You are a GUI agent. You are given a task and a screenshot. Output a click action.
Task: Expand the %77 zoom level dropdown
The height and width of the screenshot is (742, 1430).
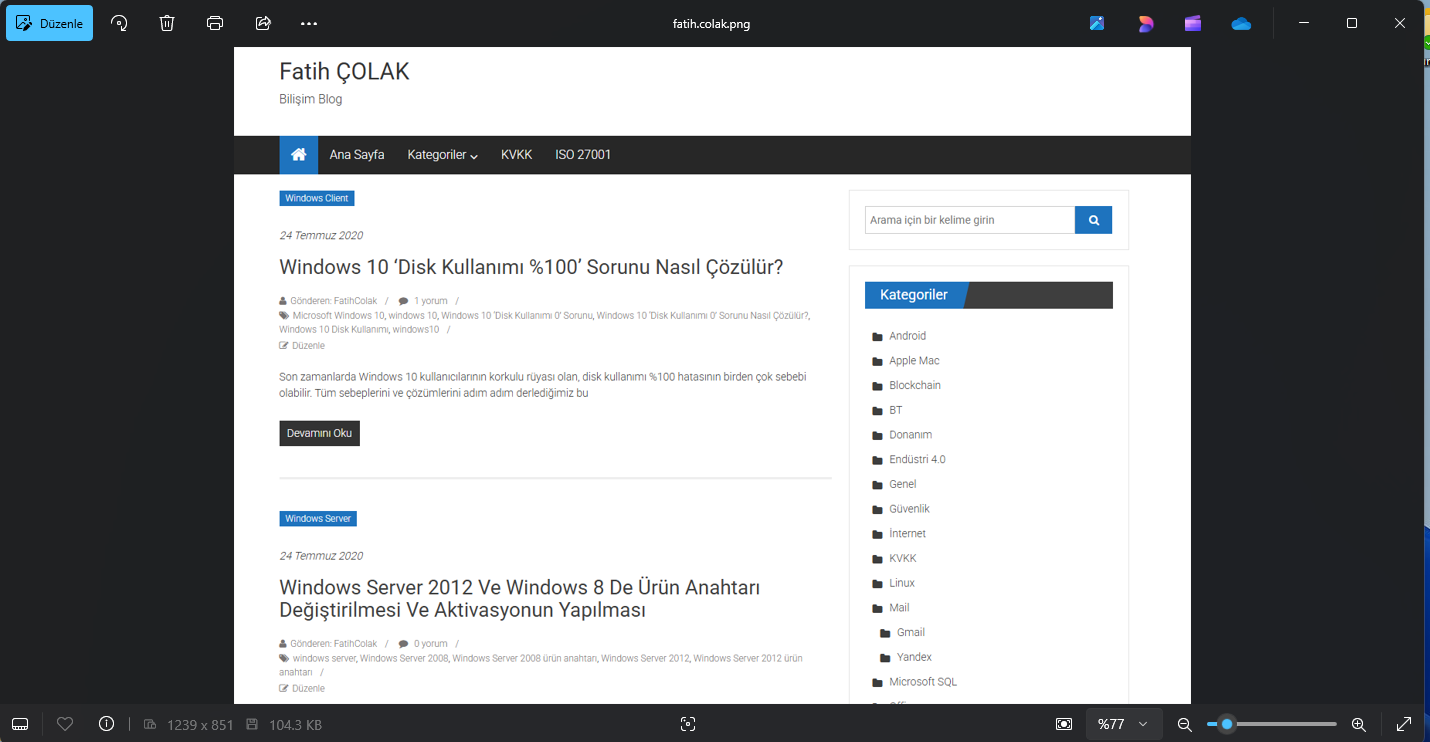(x=1123, y=724)
